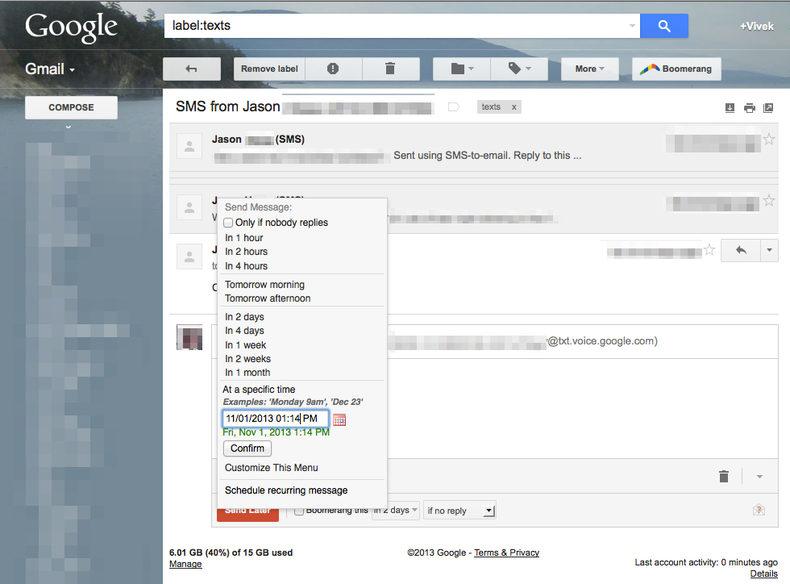This screenshot has height=584, width=790.
Task: Click Remove label button
Action: coord(269,69)
